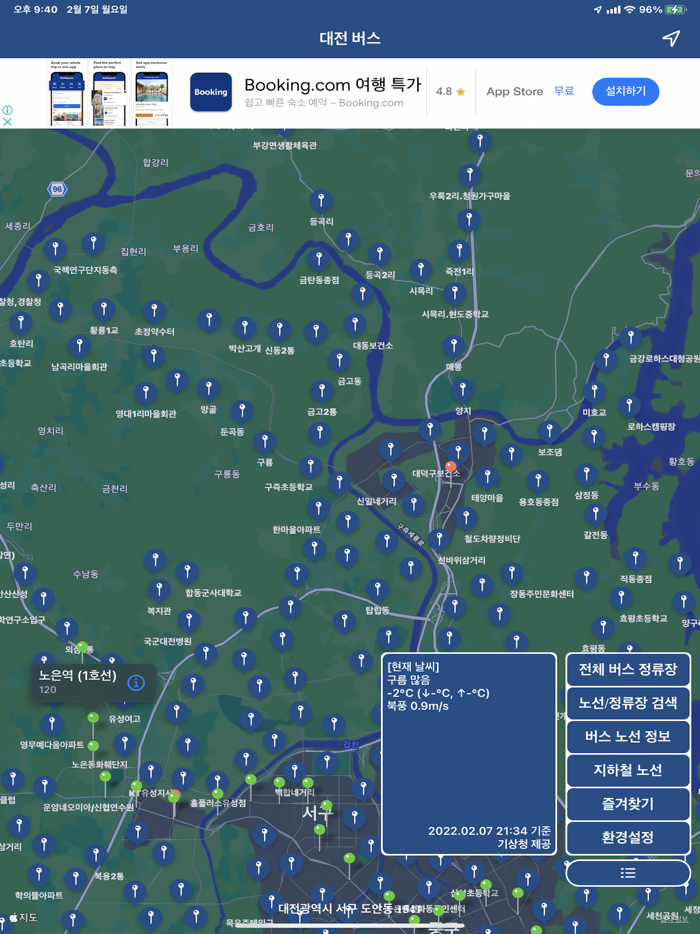
Task: Select the bus stop pin for 영대1리마을회관
Action: coord(145,394)
